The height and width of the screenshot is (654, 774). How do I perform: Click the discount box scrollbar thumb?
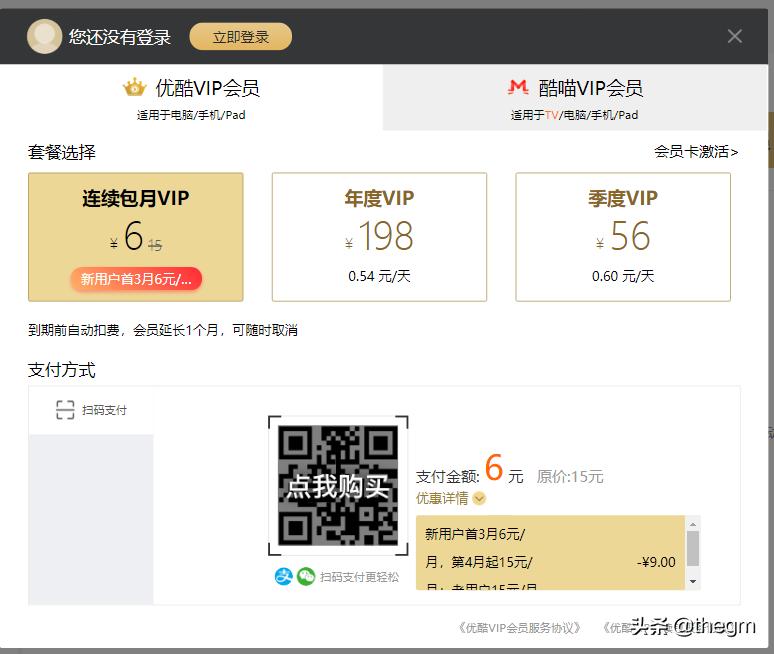pyautogui.click(x=693, y=548)
